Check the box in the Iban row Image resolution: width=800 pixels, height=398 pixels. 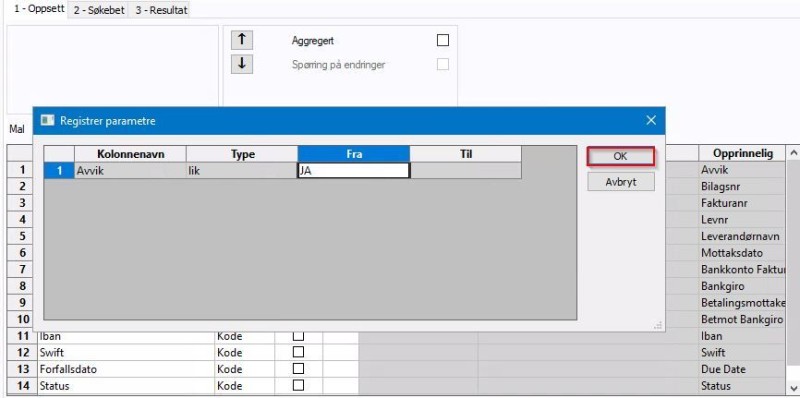(x=298, y=336)
